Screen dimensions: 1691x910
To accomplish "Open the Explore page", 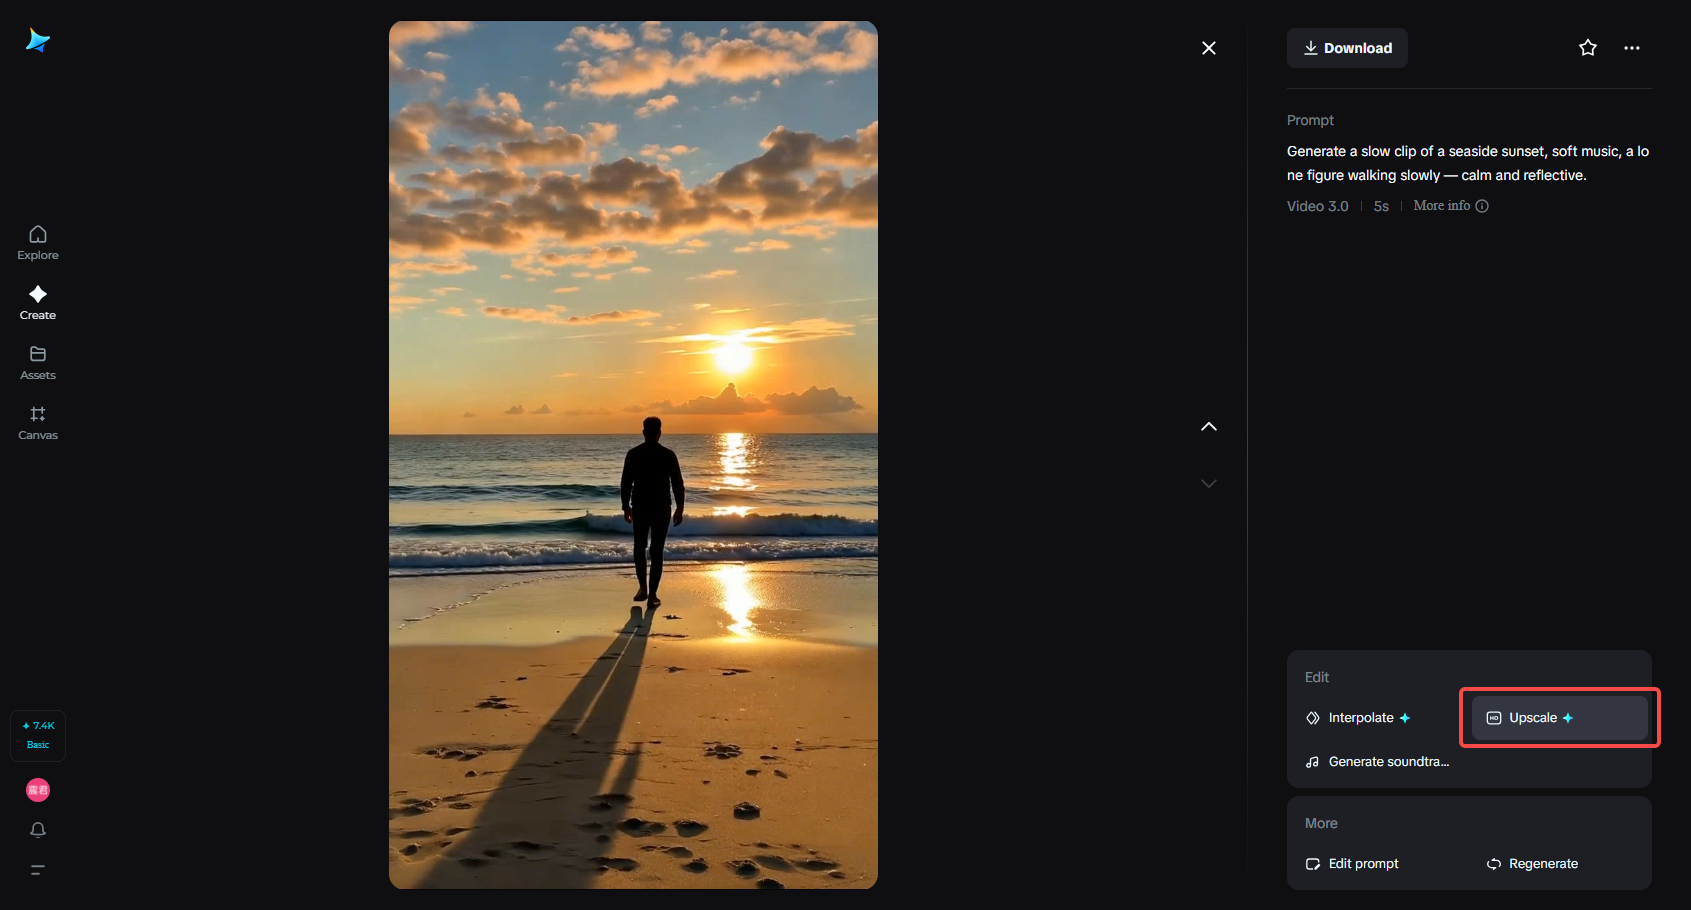I will pyautogui.click(x=38, y=243).
